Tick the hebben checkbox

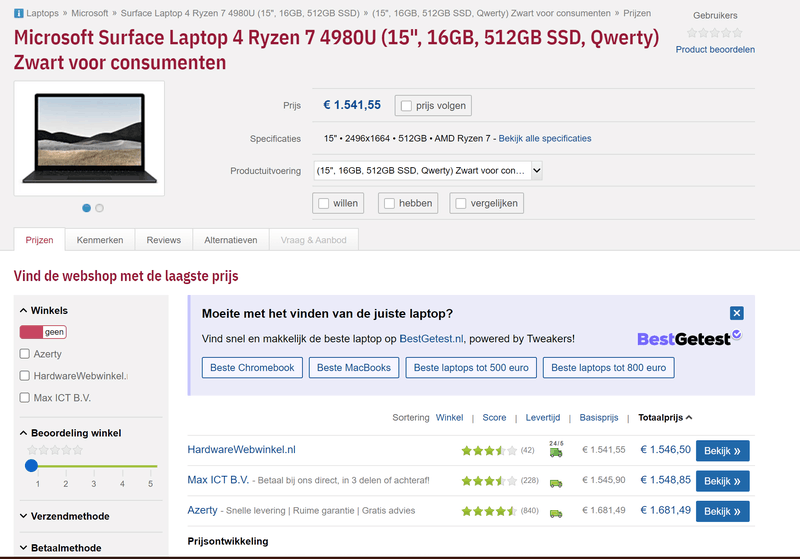point(389,204)
